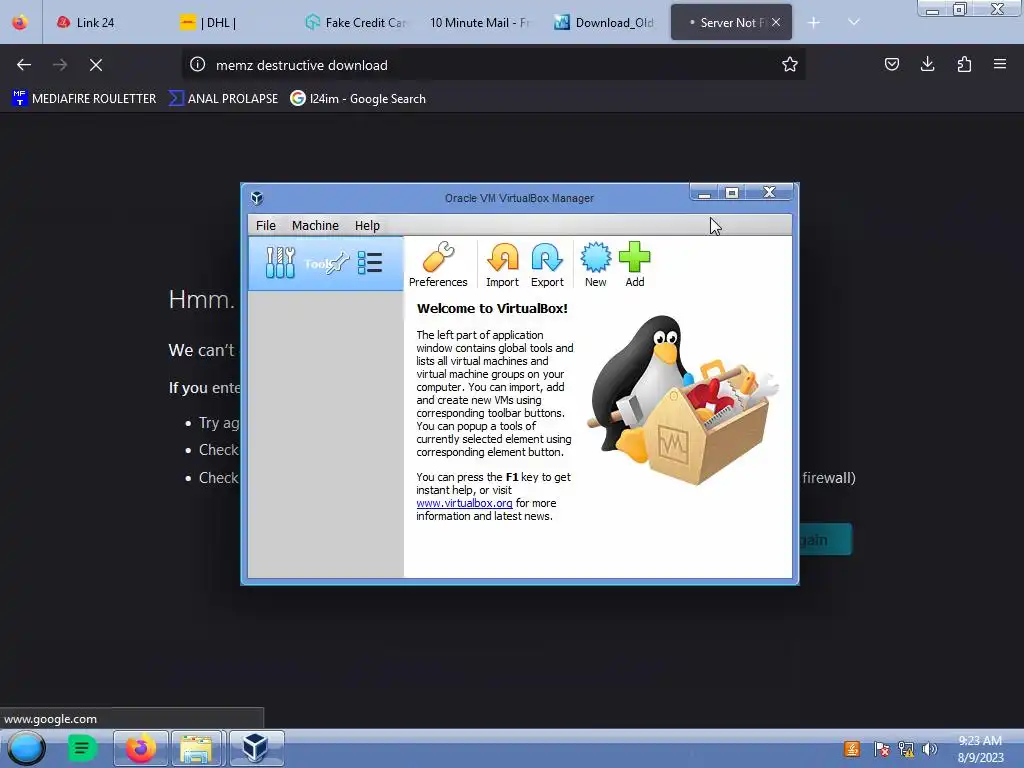
Task: Open the Help menu in VirtualBox
Action: coord(367,225)
